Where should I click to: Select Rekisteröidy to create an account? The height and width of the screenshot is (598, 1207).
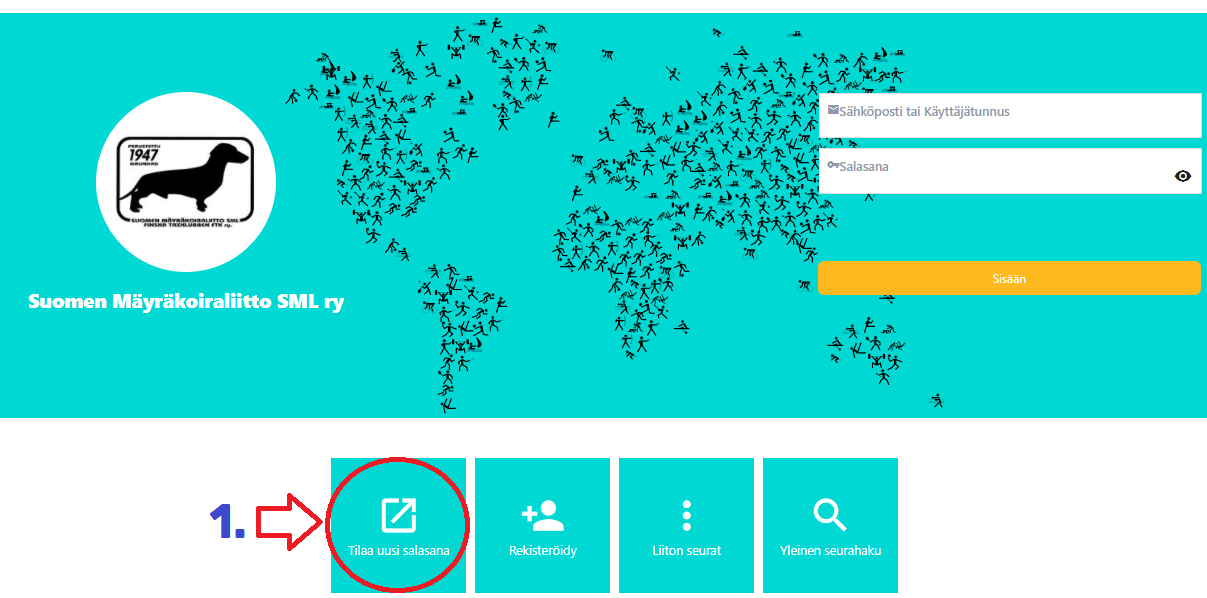point(542,548)
